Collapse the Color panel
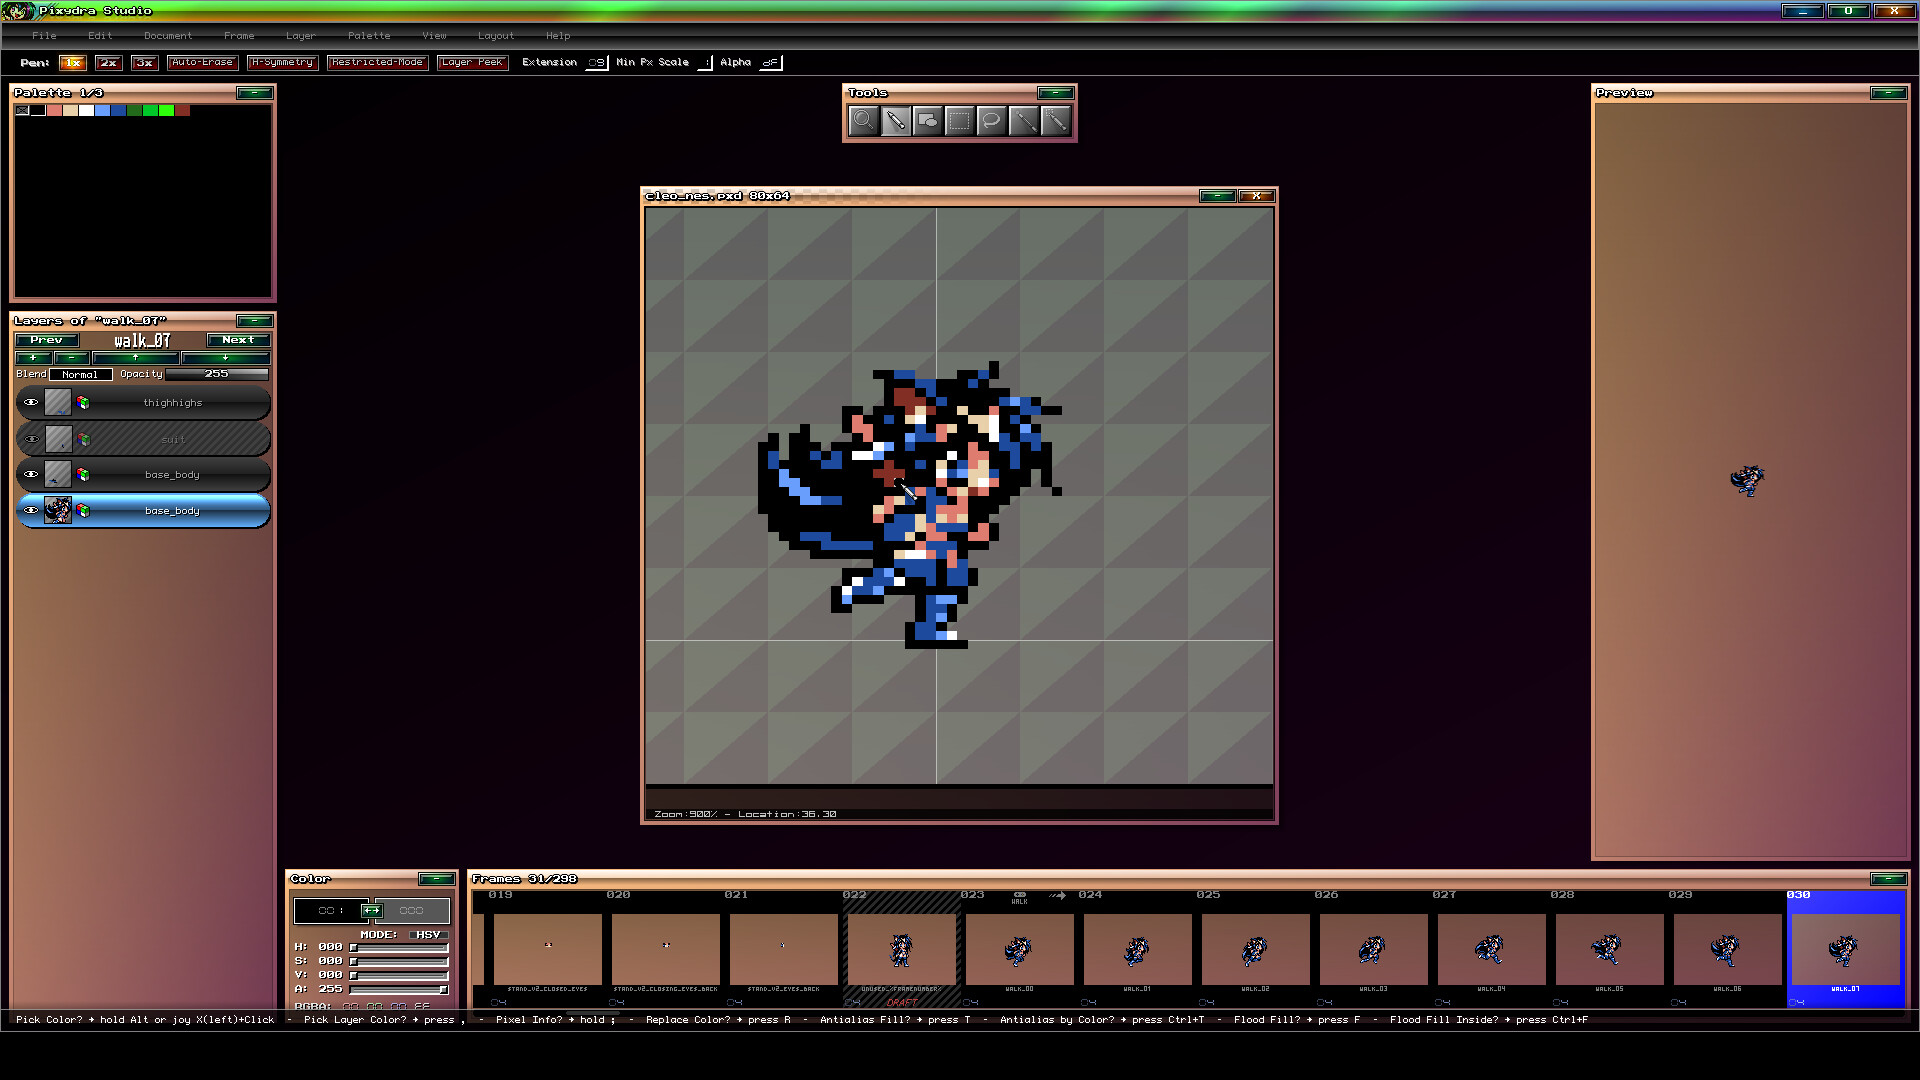This screenshot has width=1920, height=1080. 436,879
